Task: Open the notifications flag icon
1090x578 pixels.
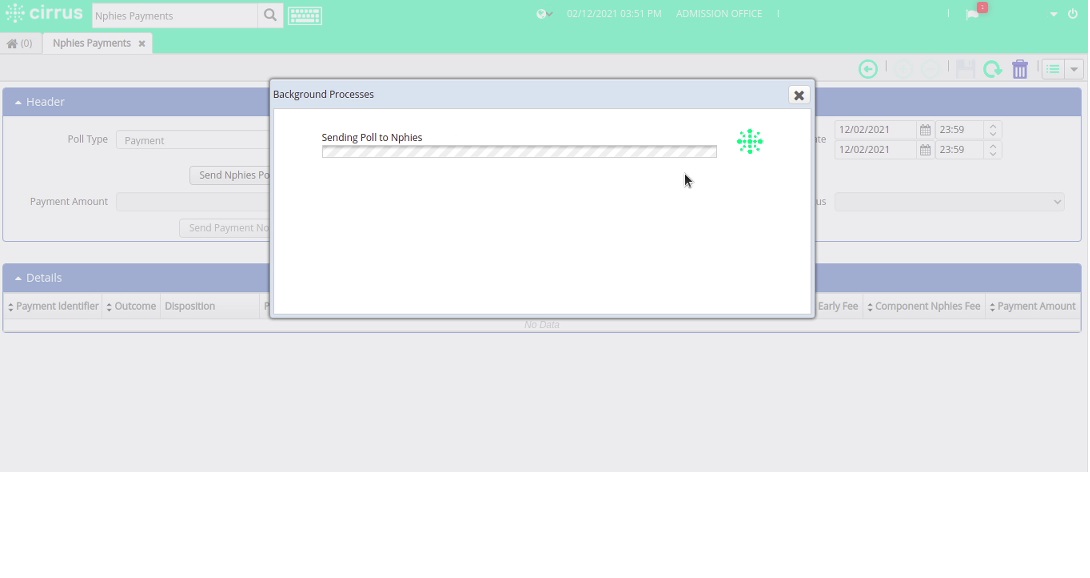Action: coord(972,16)
